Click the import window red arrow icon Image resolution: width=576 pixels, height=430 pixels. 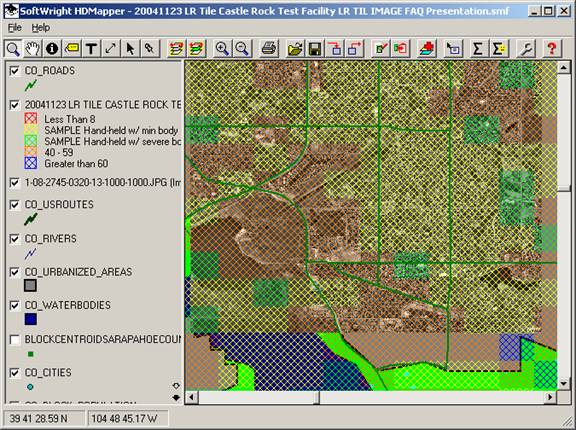pyautogui.click(x=334, y=48)
